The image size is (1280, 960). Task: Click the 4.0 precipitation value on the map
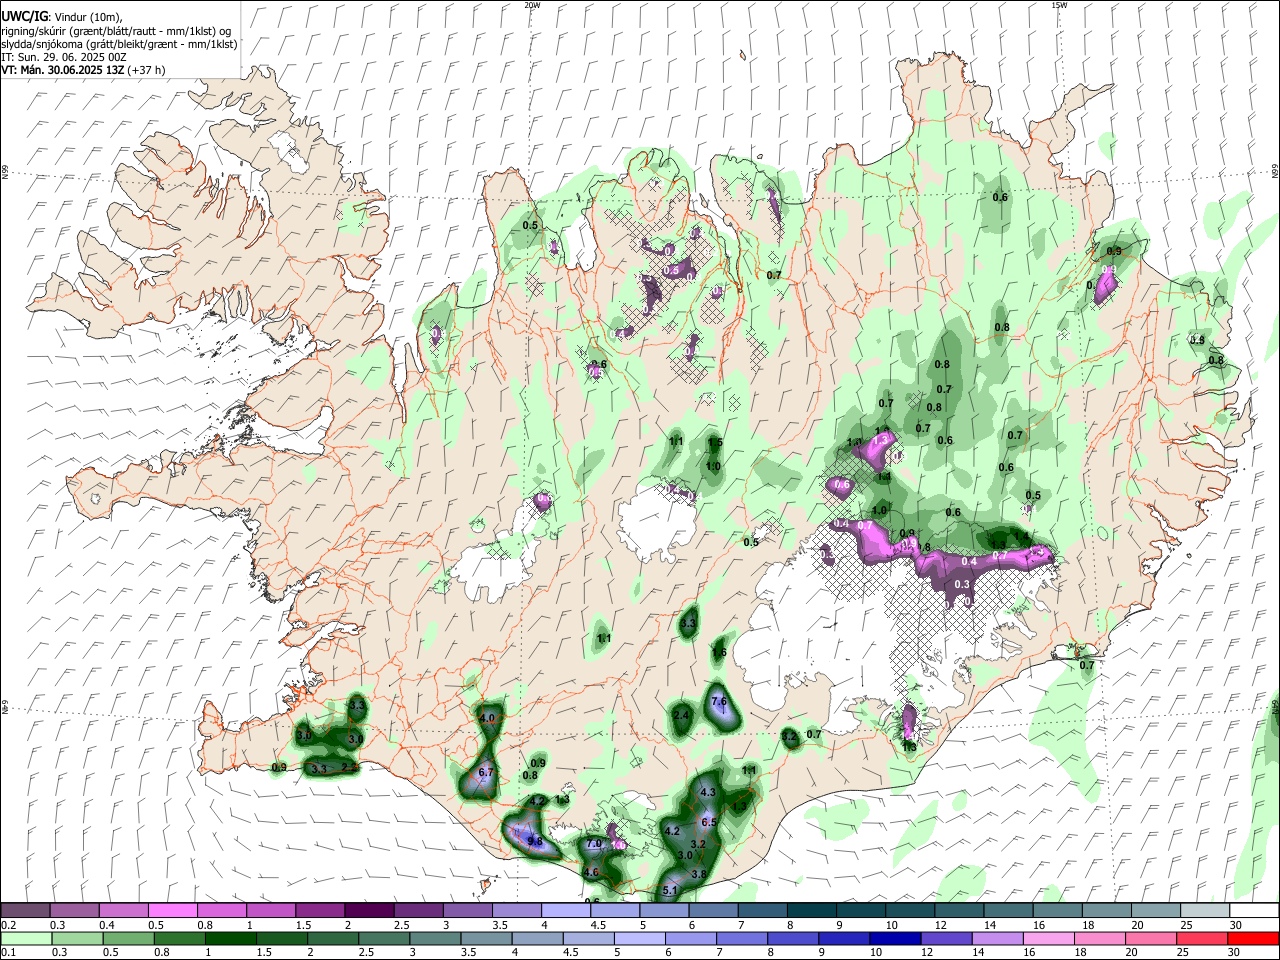[488, 718]
